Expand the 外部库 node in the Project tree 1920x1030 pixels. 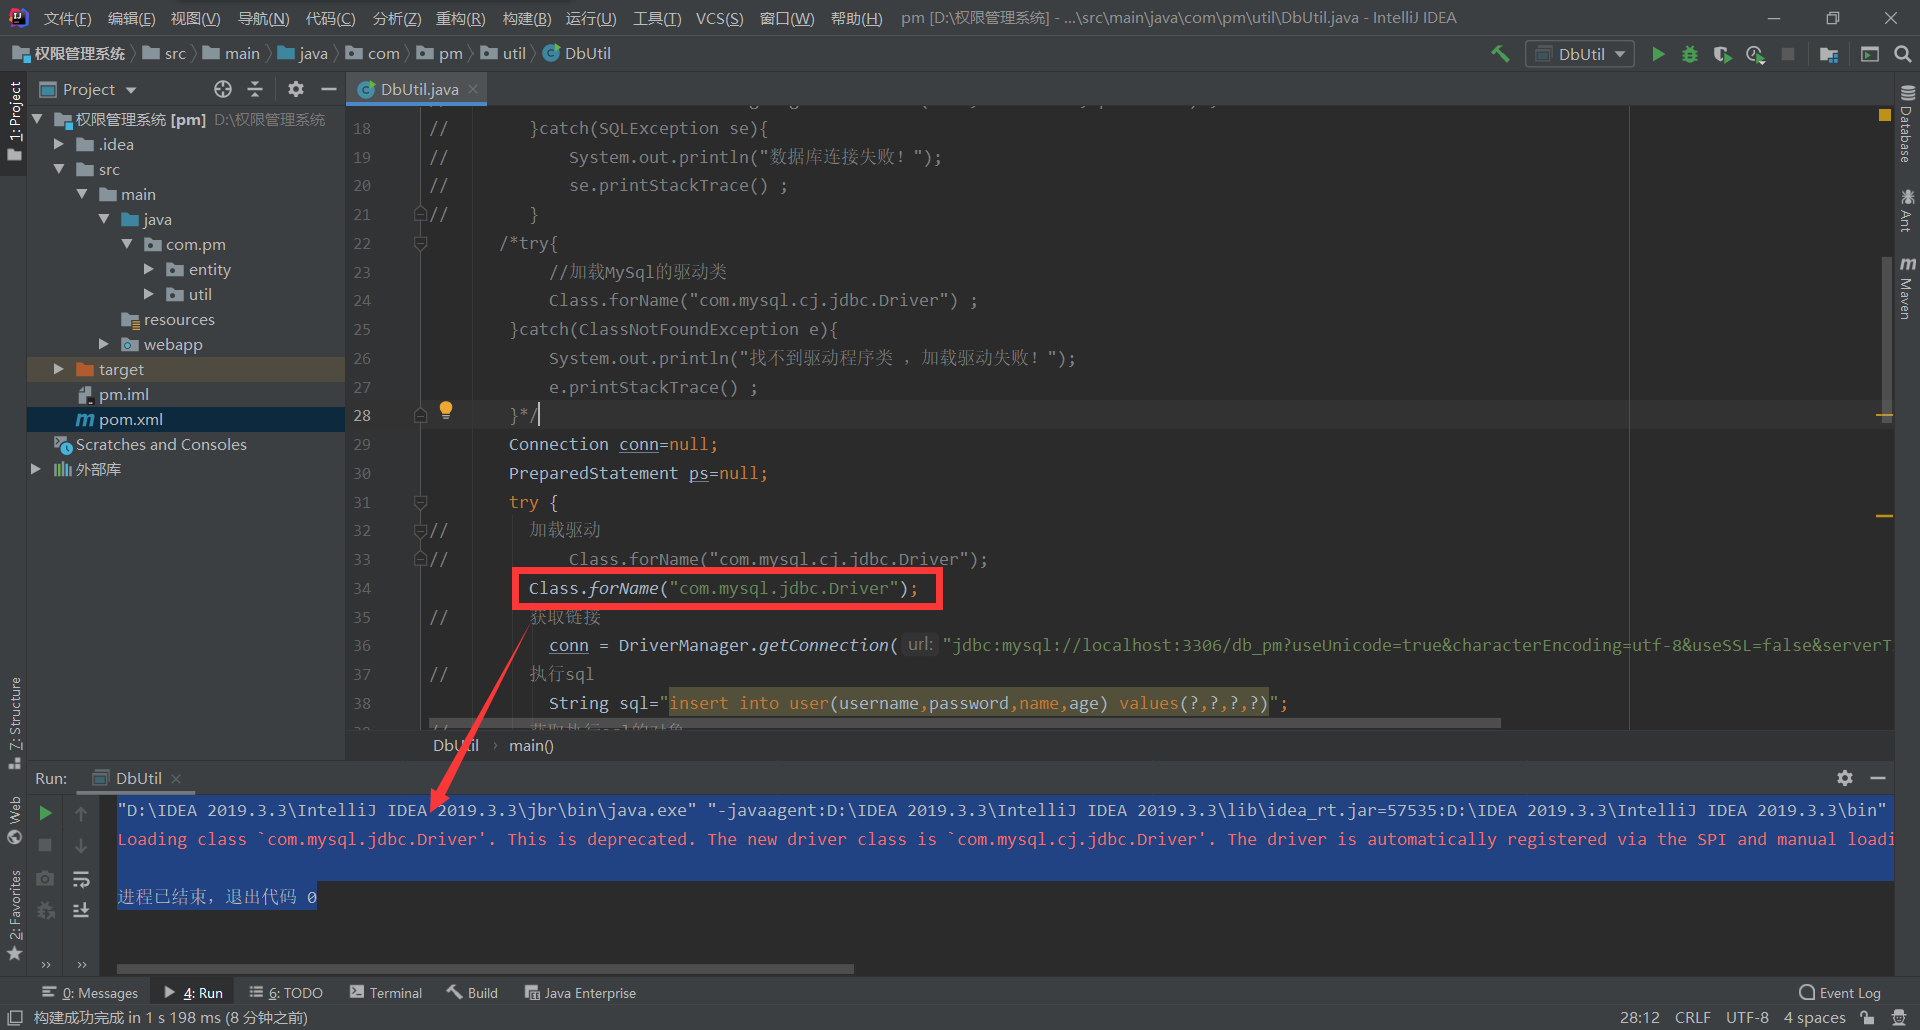(x=36, y=469)
